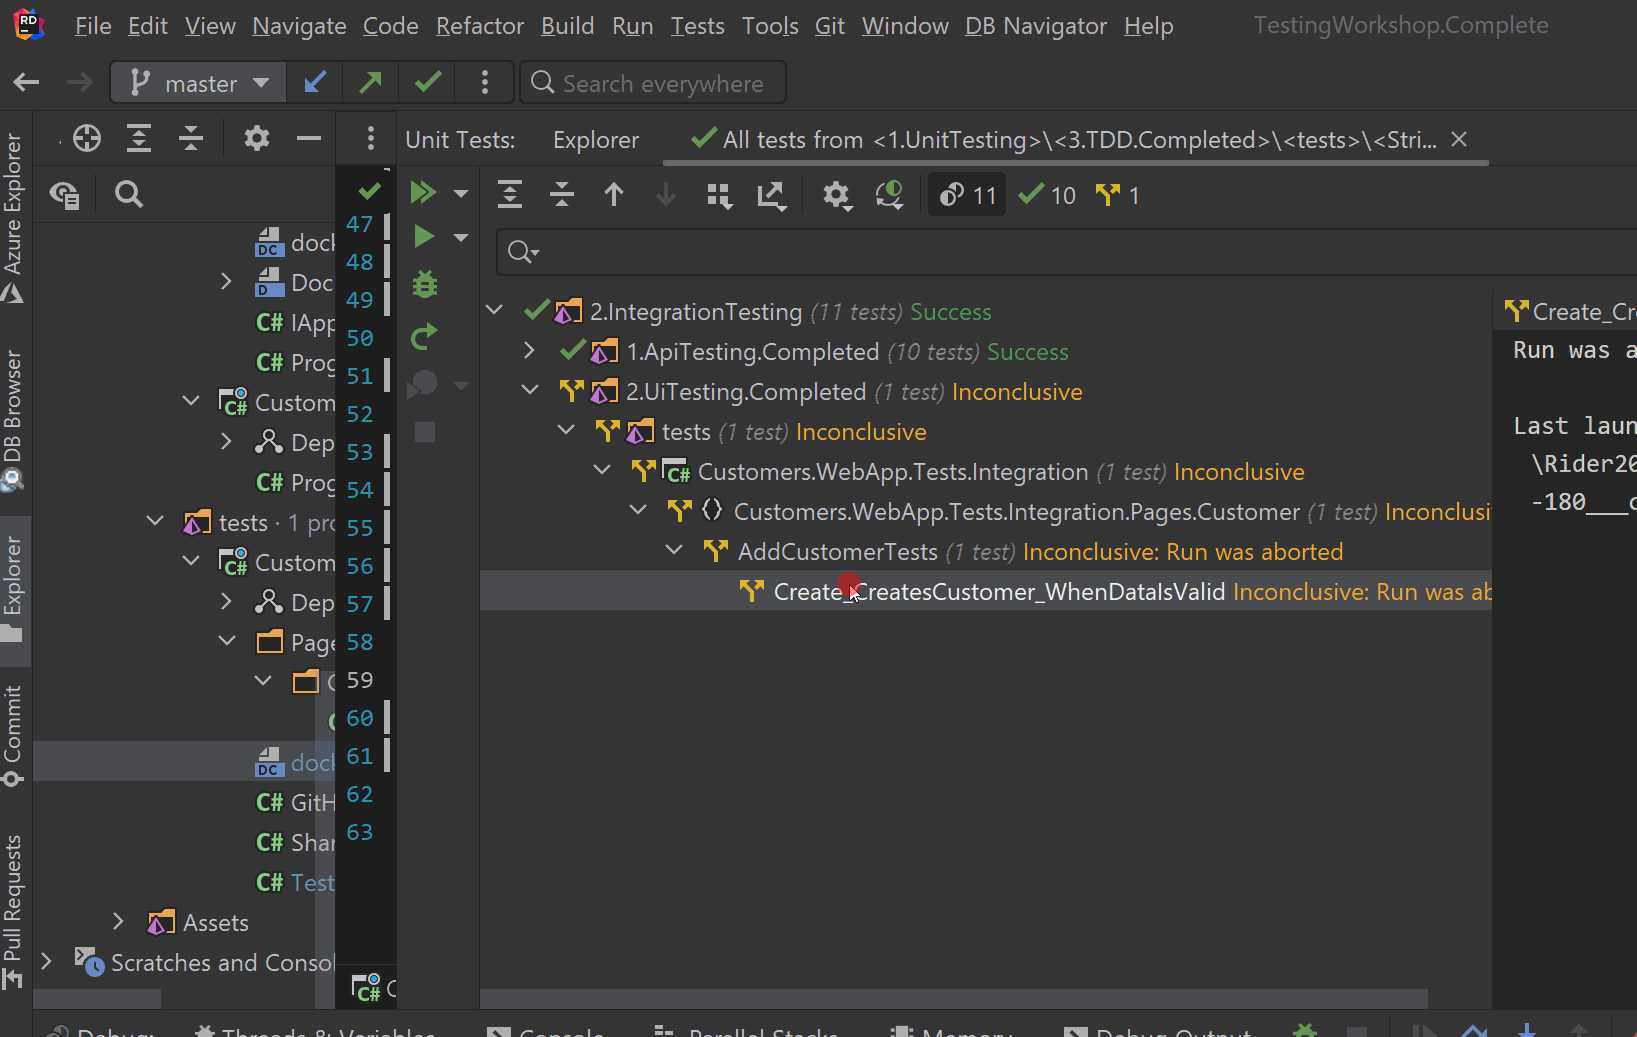Viewport: 1637px width, 1037px height.
Task: Click the Stop execution square icon
Action: coord(425,432)
